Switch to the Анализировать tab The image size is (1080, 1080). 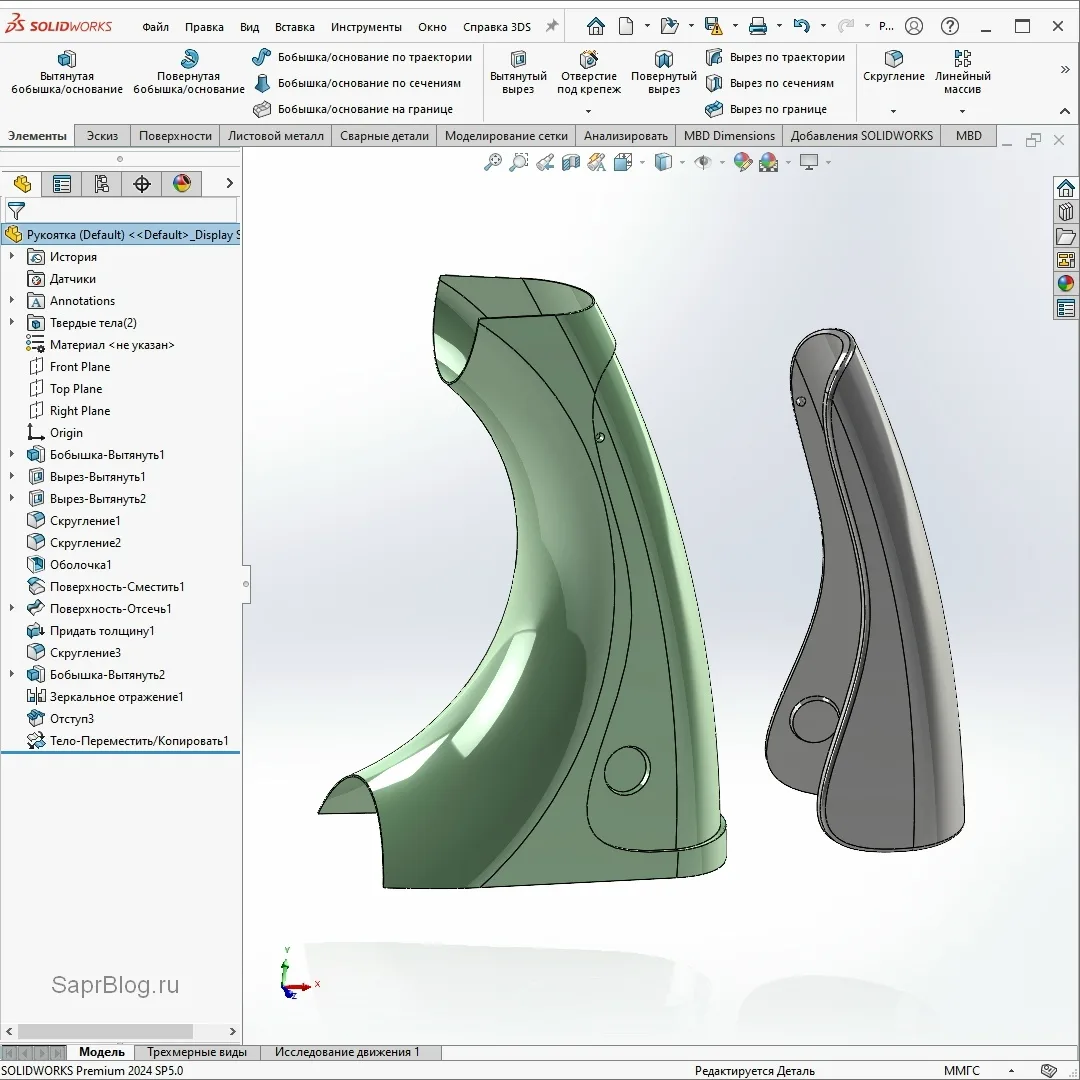(x=625, y=136)
